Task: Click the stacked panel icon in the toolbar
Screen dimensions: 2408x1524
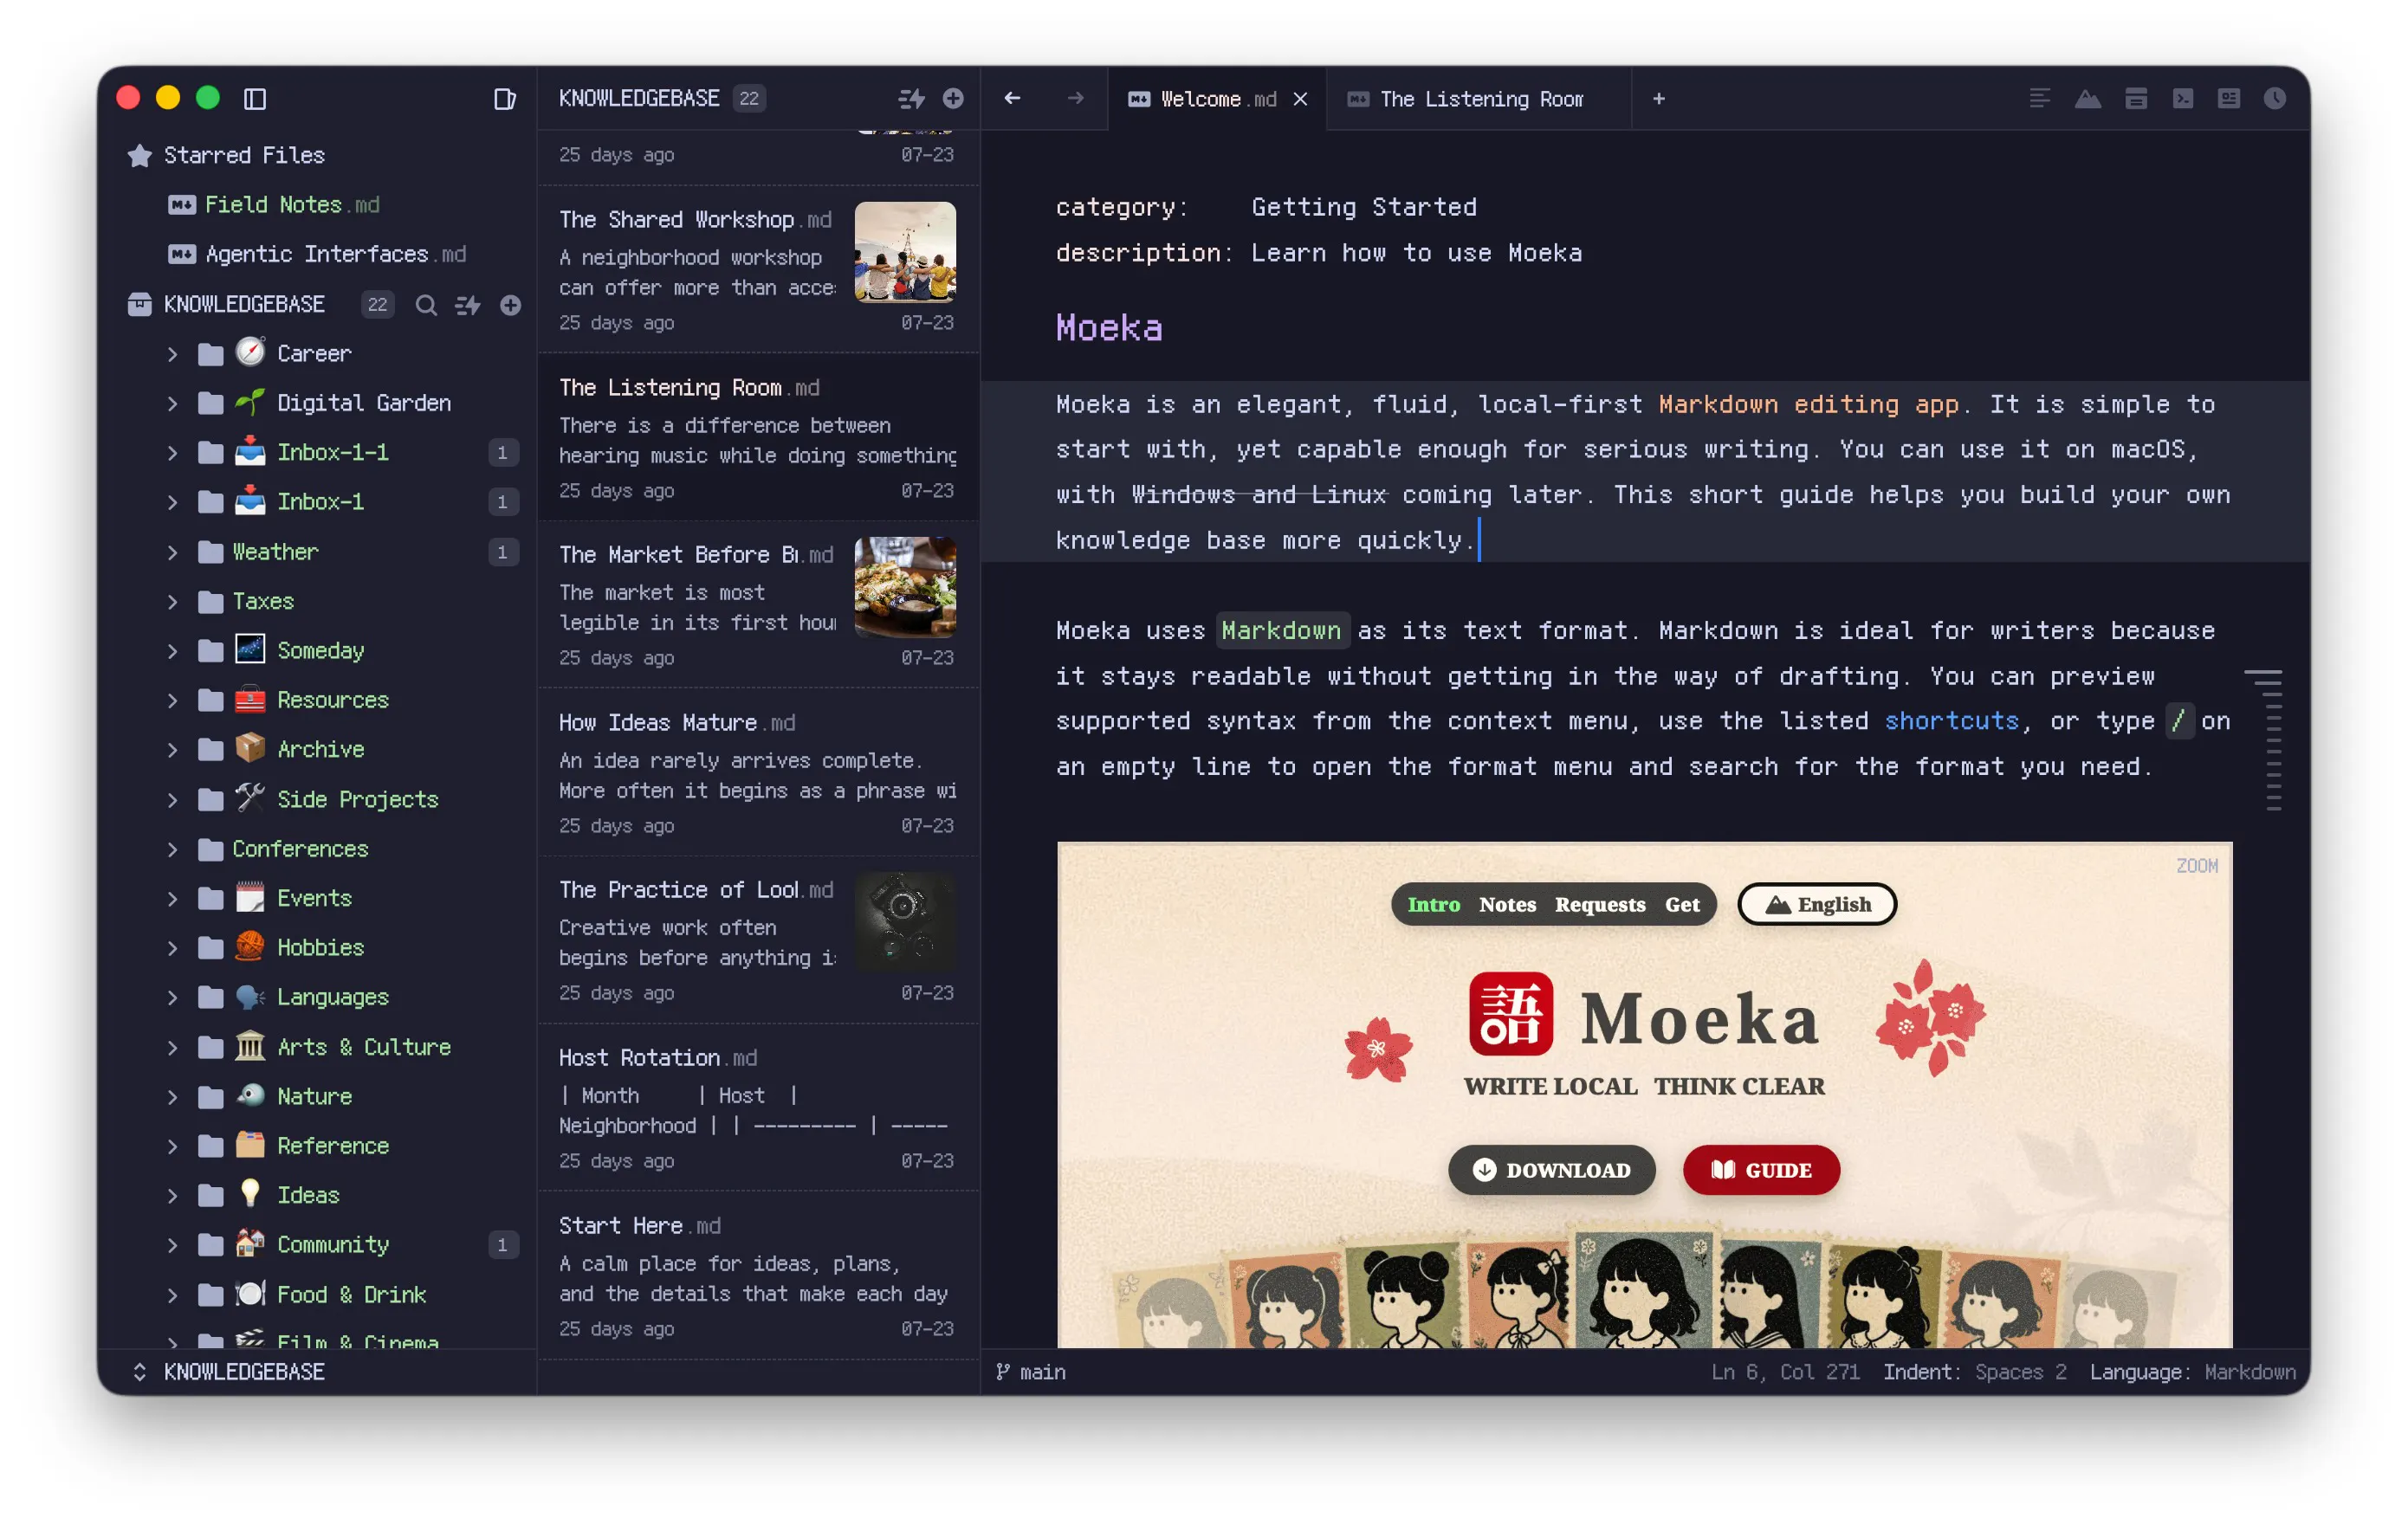Action: tap(2136, 98)
